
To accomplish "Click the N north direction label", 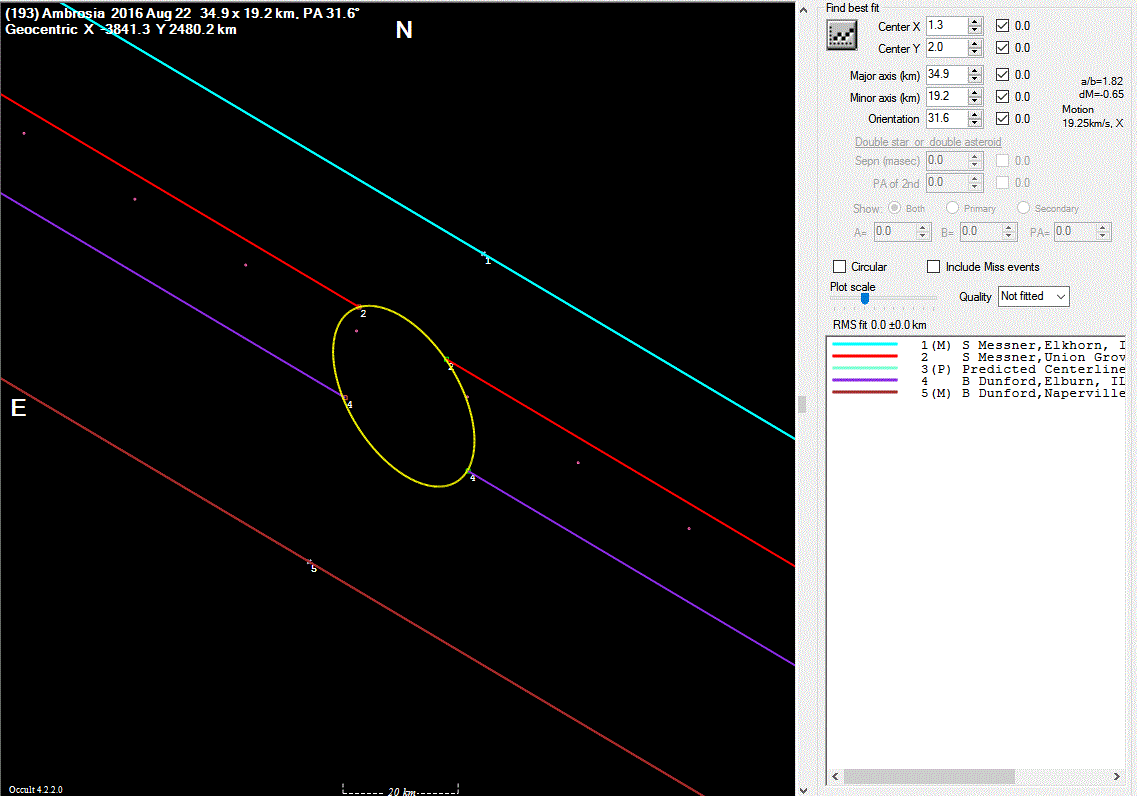I will coord(404,30).
